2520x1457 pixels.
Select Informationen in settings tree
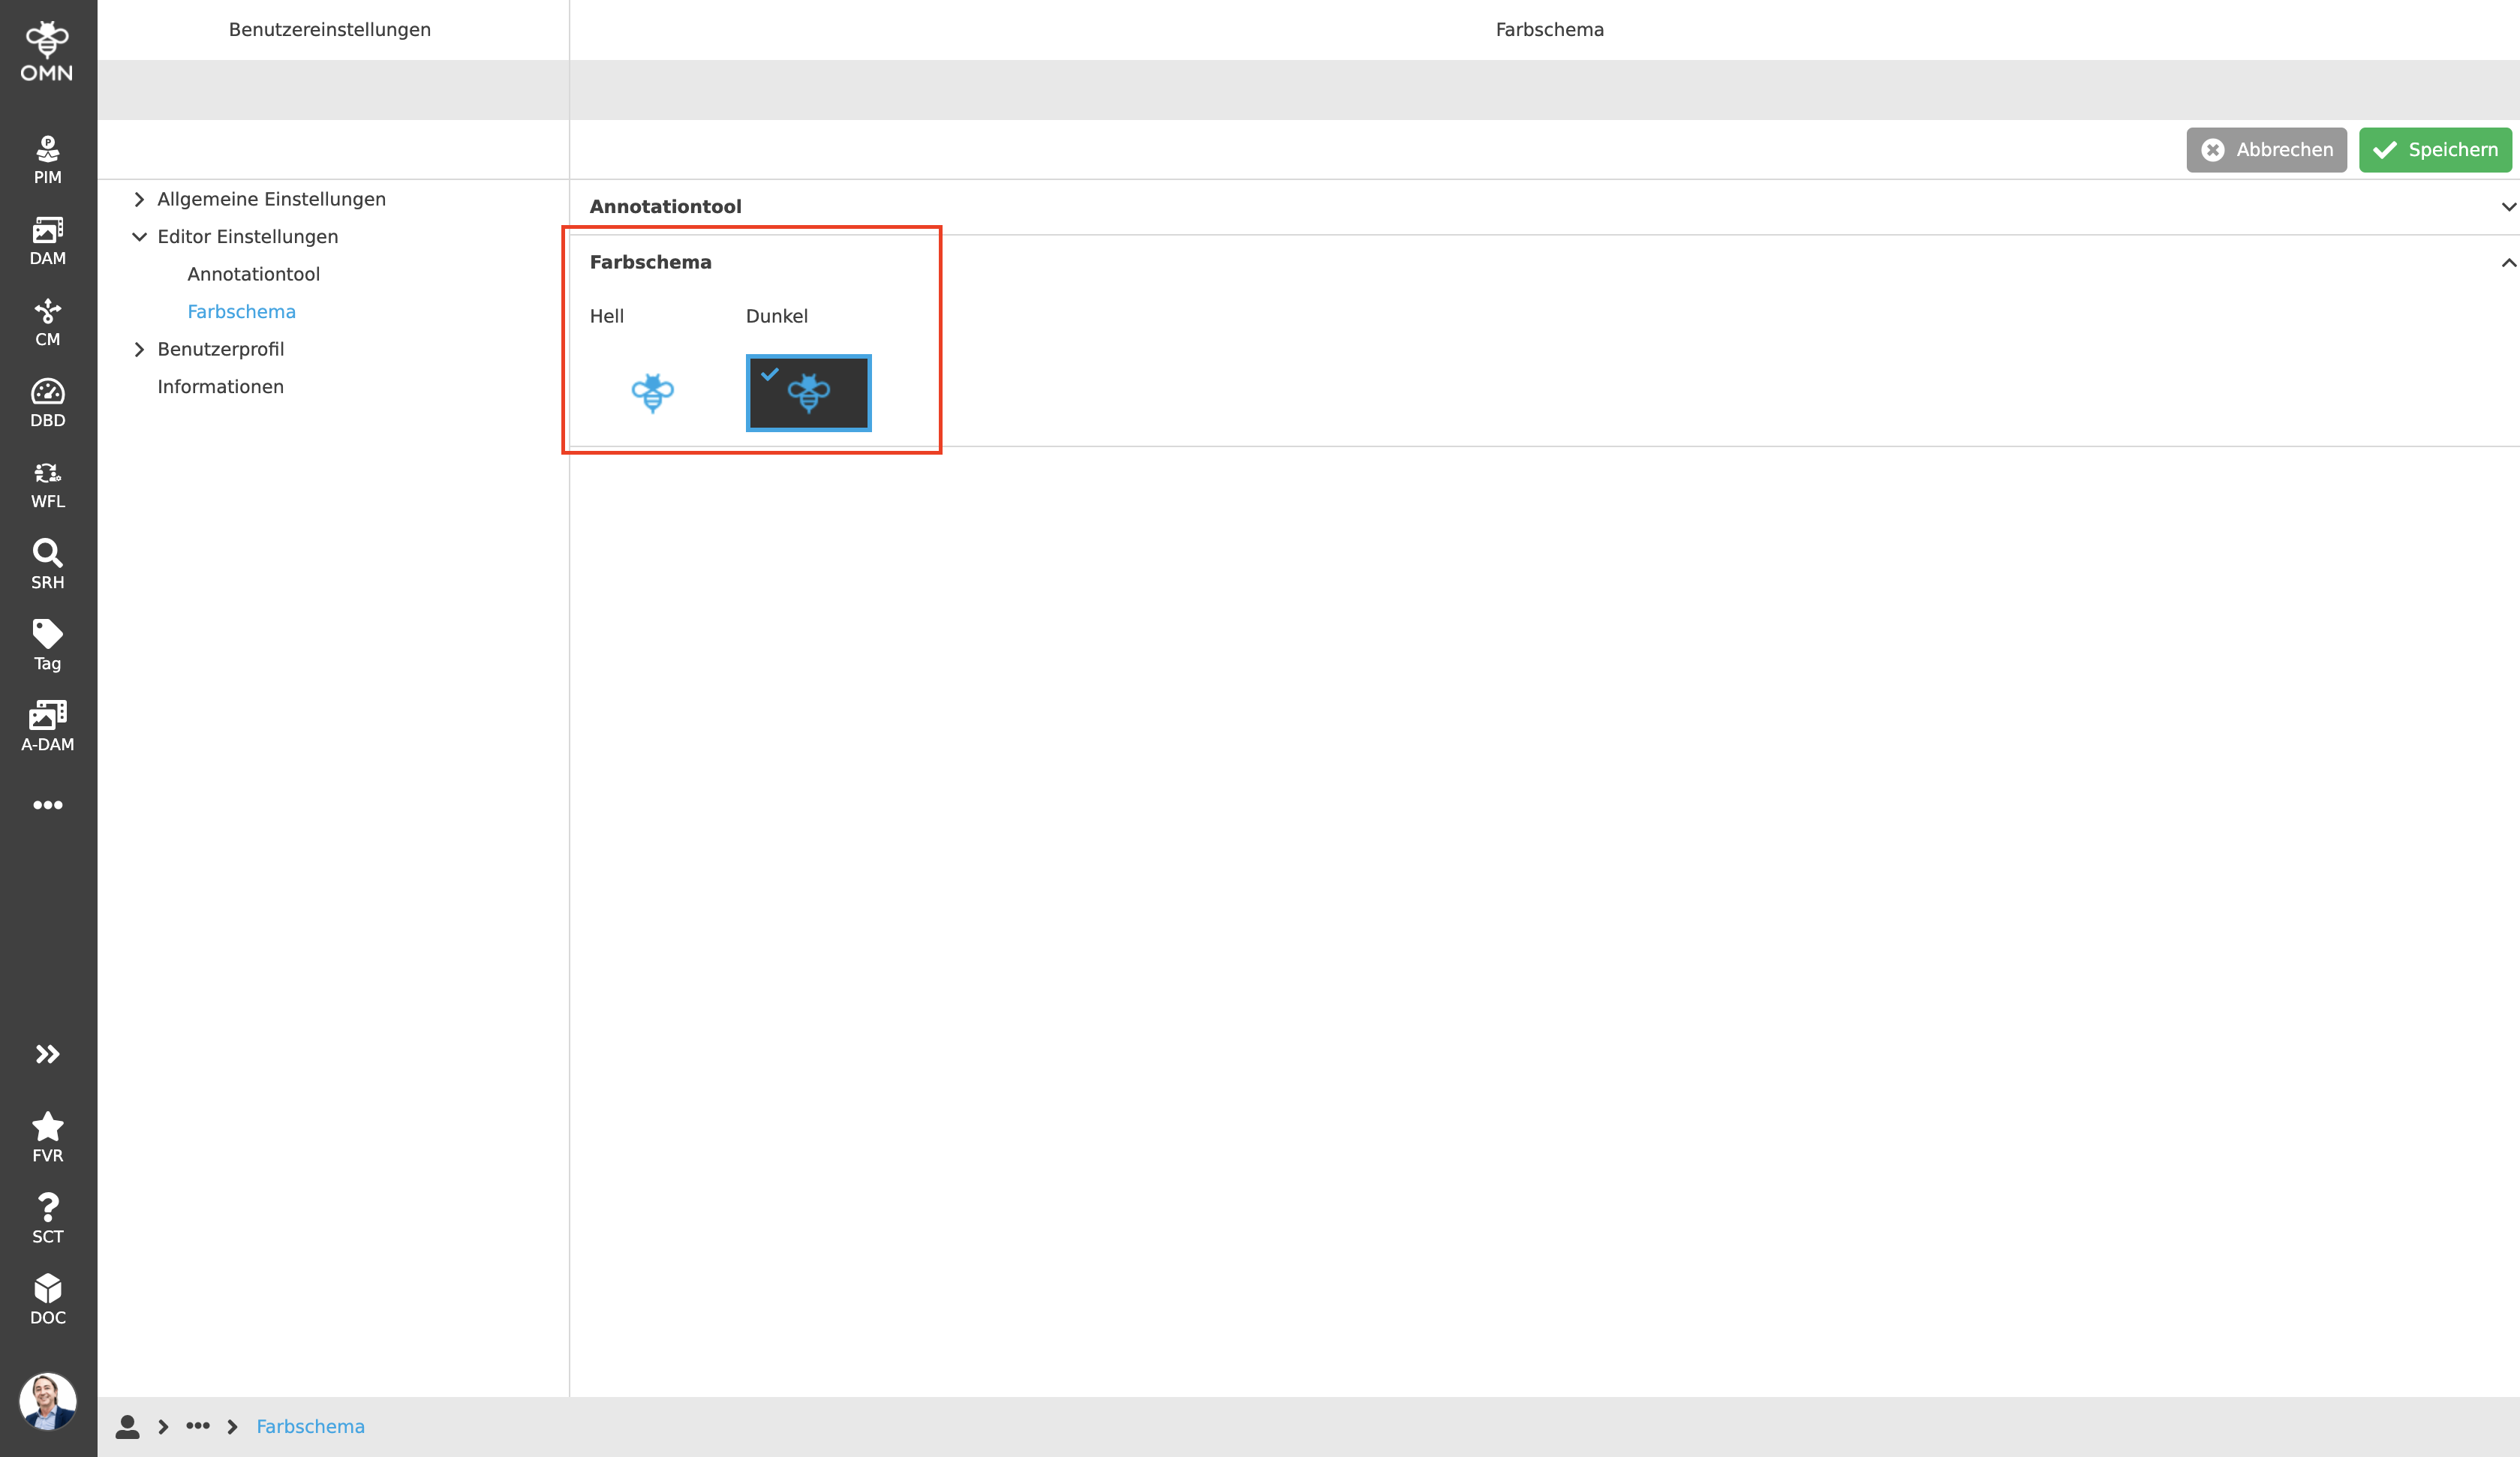click(220, 387)
